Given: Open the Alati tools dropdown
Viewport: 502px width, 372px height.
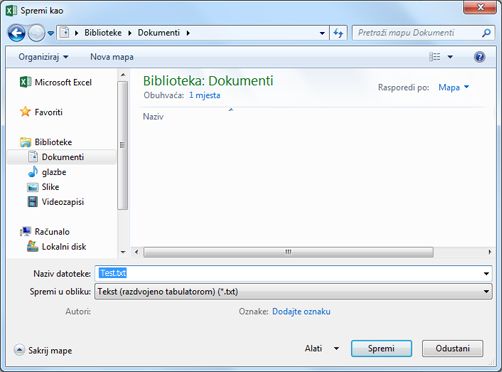Looking at the screenshot, I should [x=321, y=349].
